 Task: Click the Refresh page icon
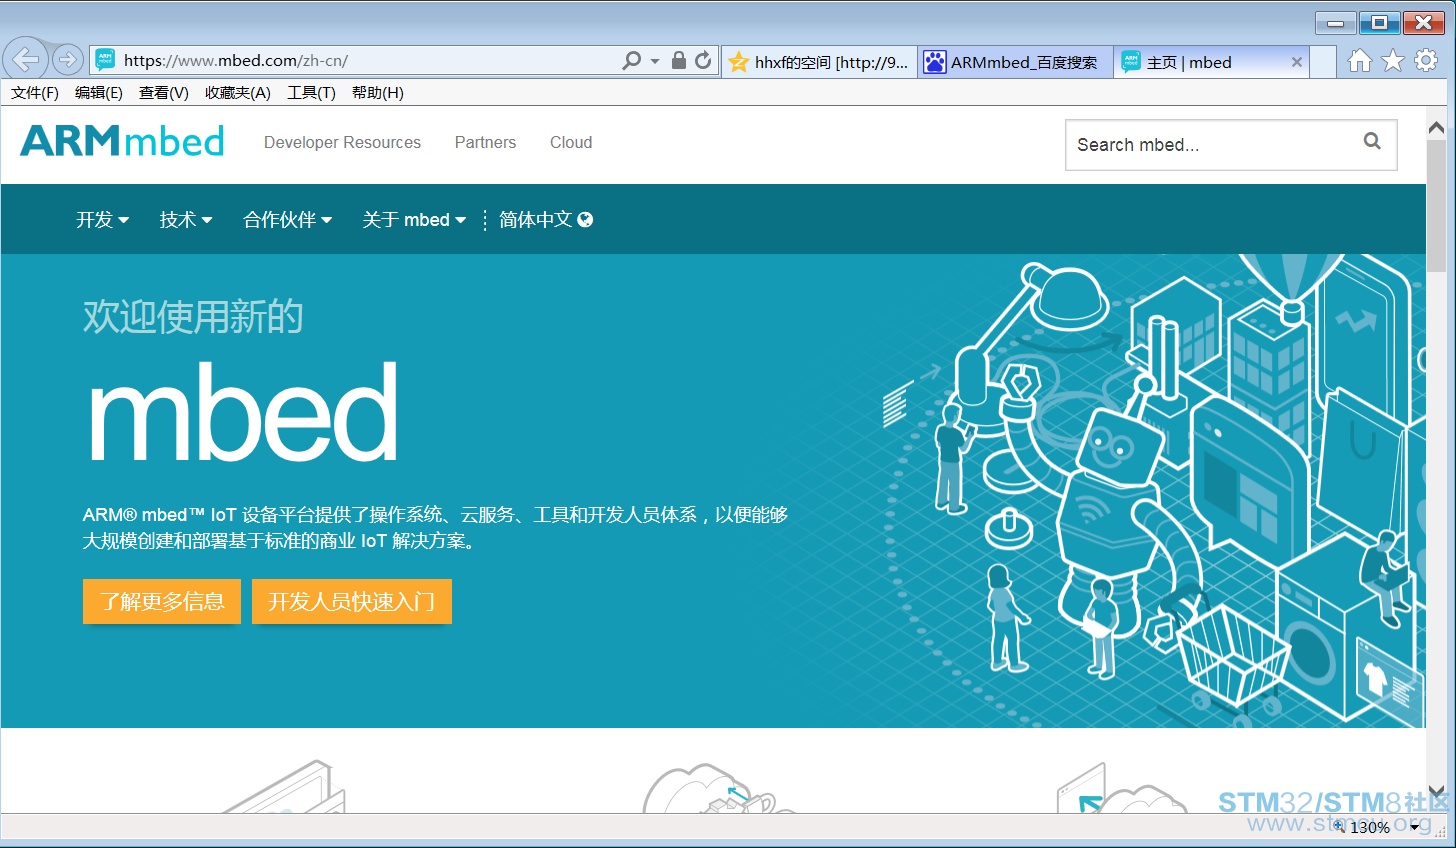coord(703,60)
